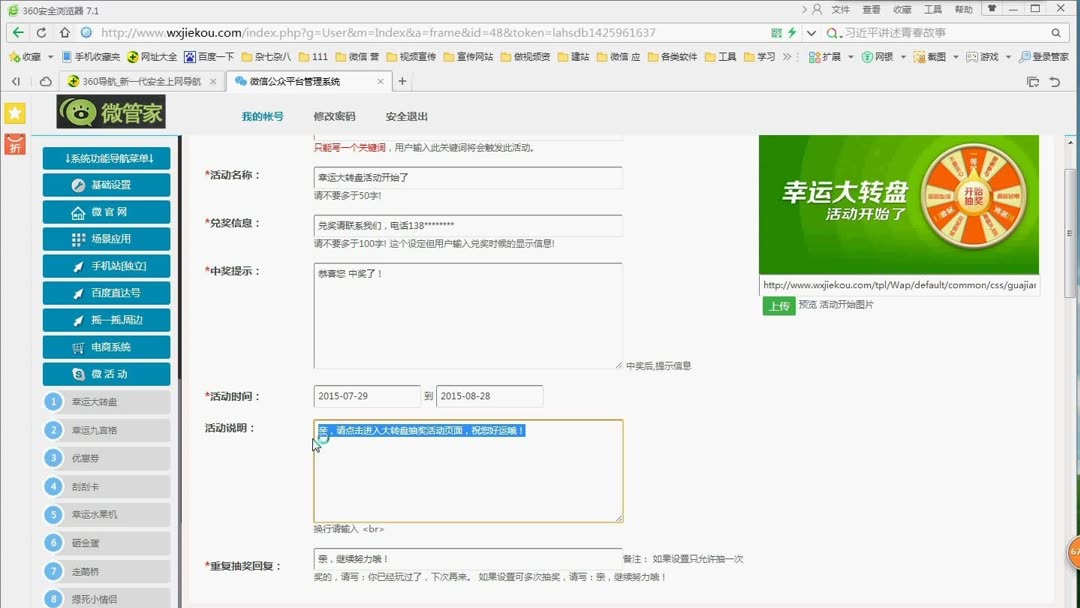Image resolution: width=1080 pixels, height=608 pixels.
Task: Switch to the 我的帐号 tab
Action: point(262,116)
